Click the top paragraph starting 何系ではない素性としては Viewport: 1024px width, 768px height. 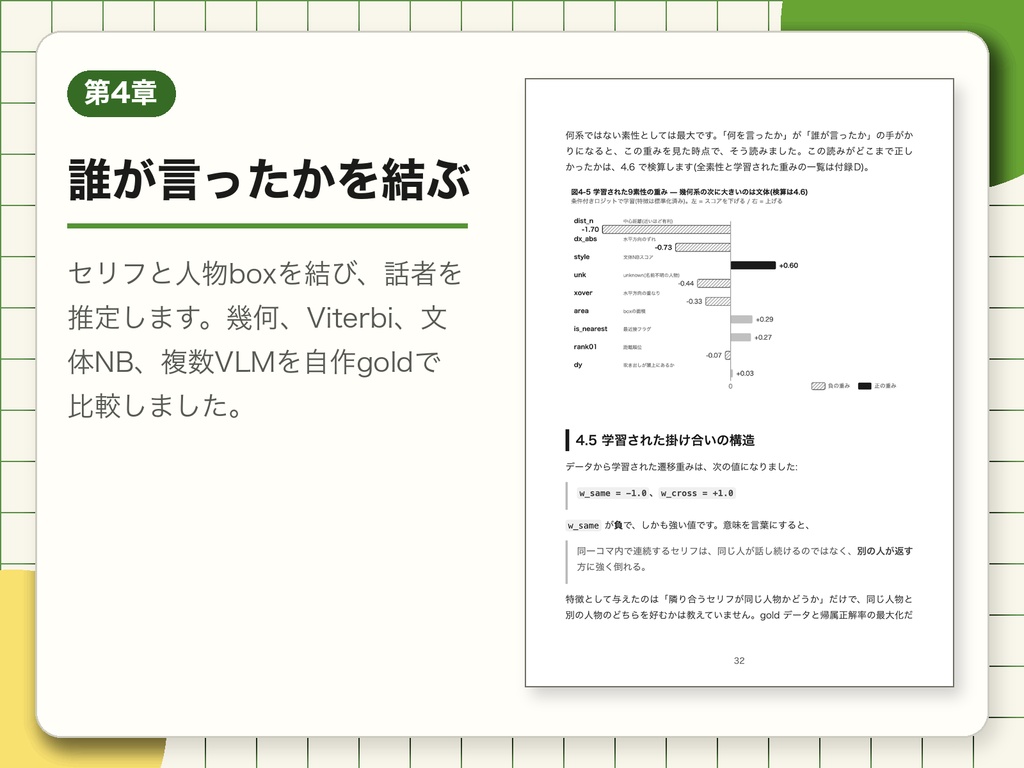pos(739,151)
